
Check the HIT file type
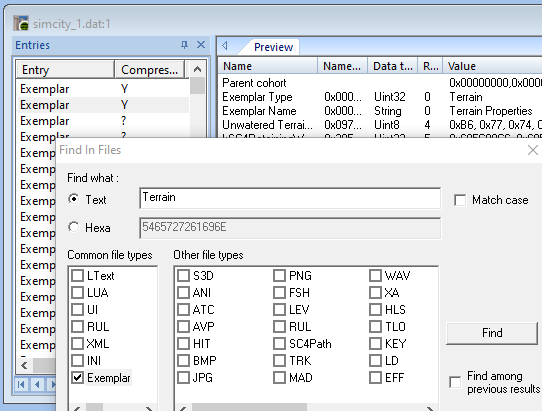[183, 344]
